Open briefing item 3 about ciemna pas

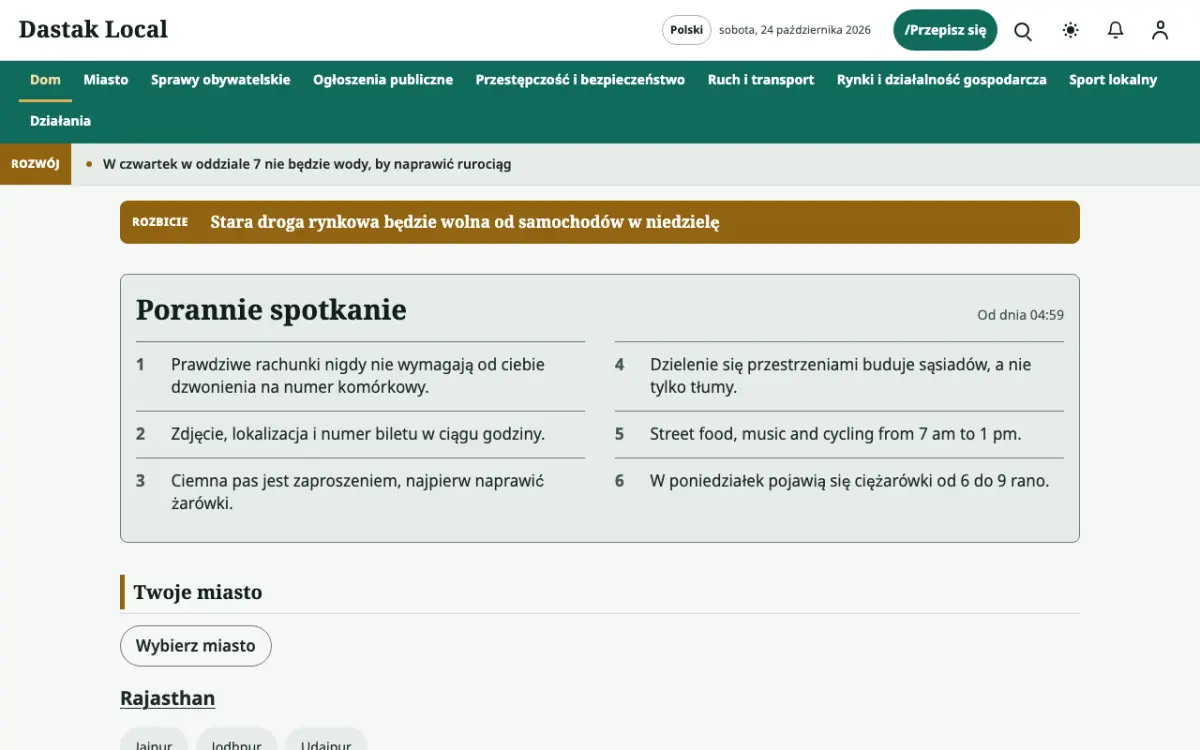tap(360, 492)
